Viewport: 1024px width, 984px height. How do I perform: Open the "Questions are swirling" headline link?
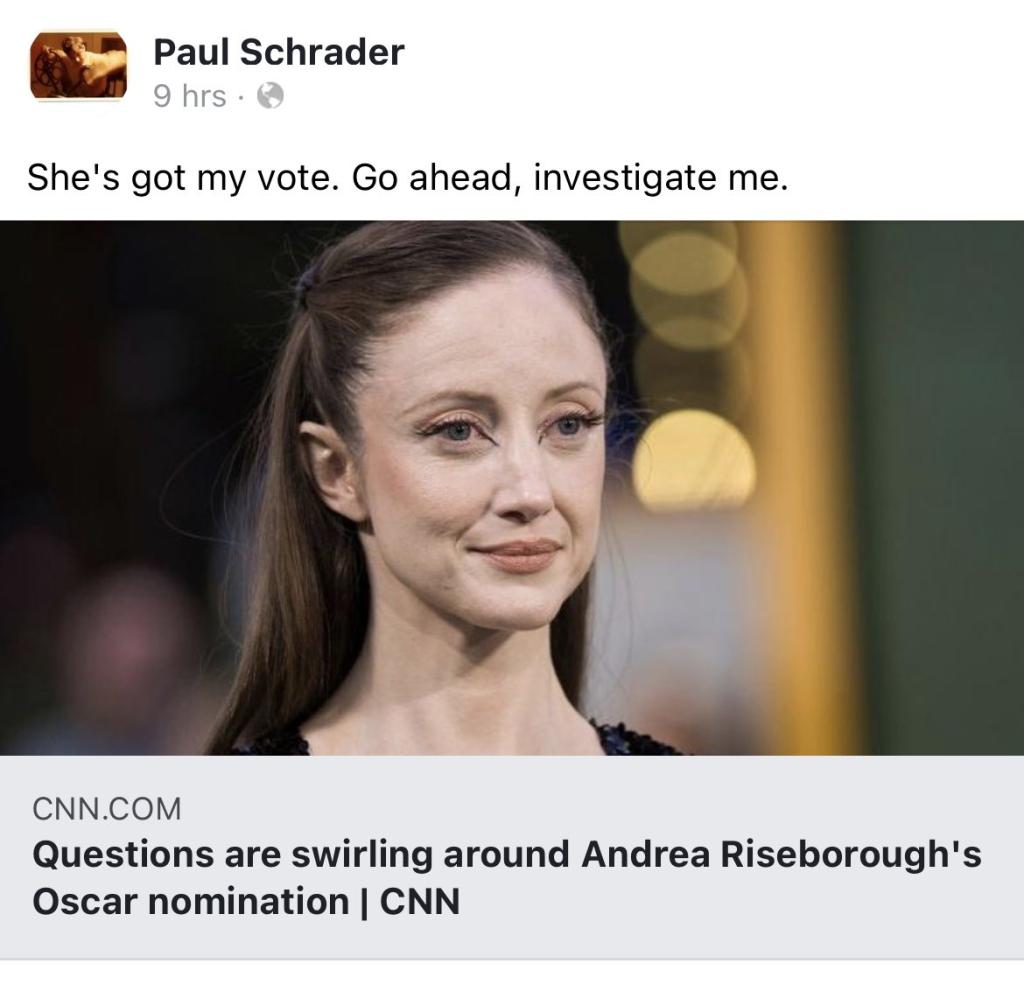[x=507, y=878]
